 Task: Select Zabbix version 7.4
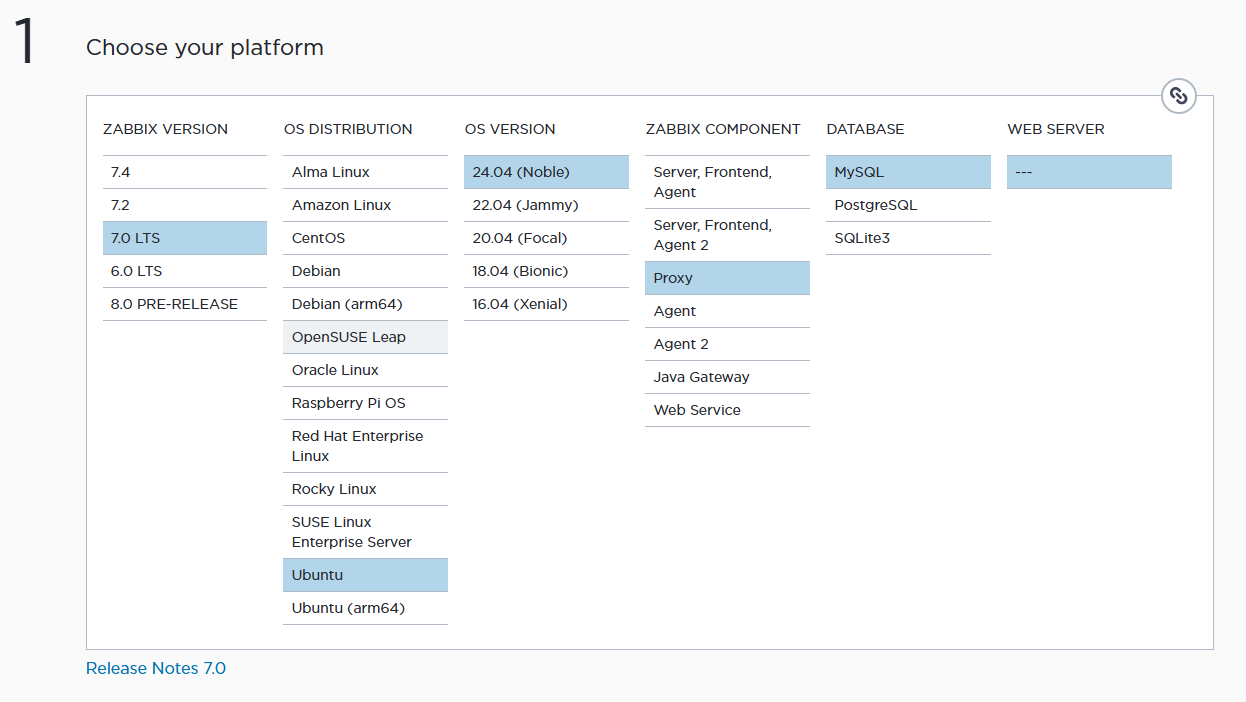184,172
